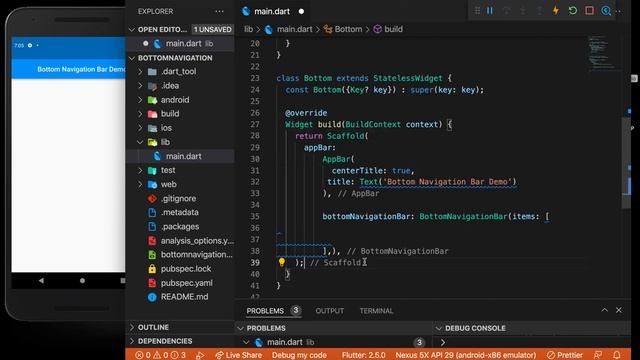
Task: Select Nexus 5X API 29 device in status bar
Action: pos(465,355)
